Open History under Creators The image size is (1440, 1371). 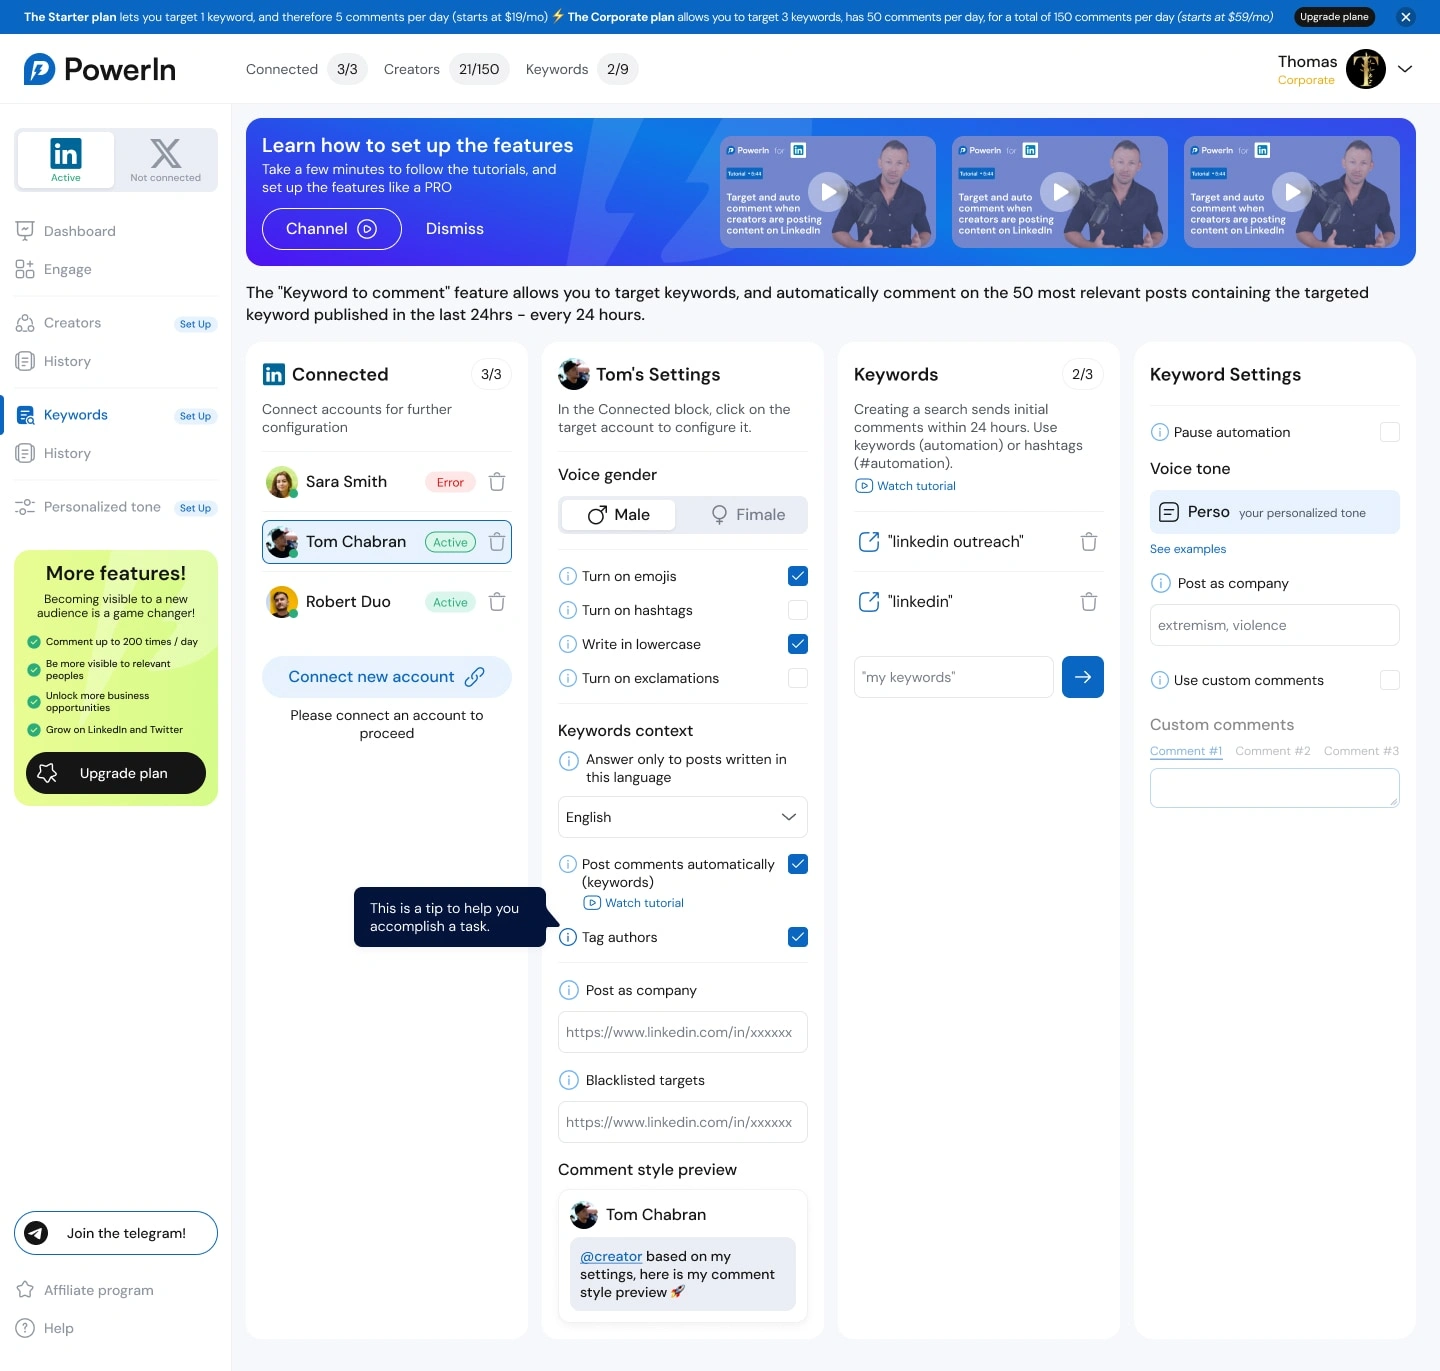(54, 361)
